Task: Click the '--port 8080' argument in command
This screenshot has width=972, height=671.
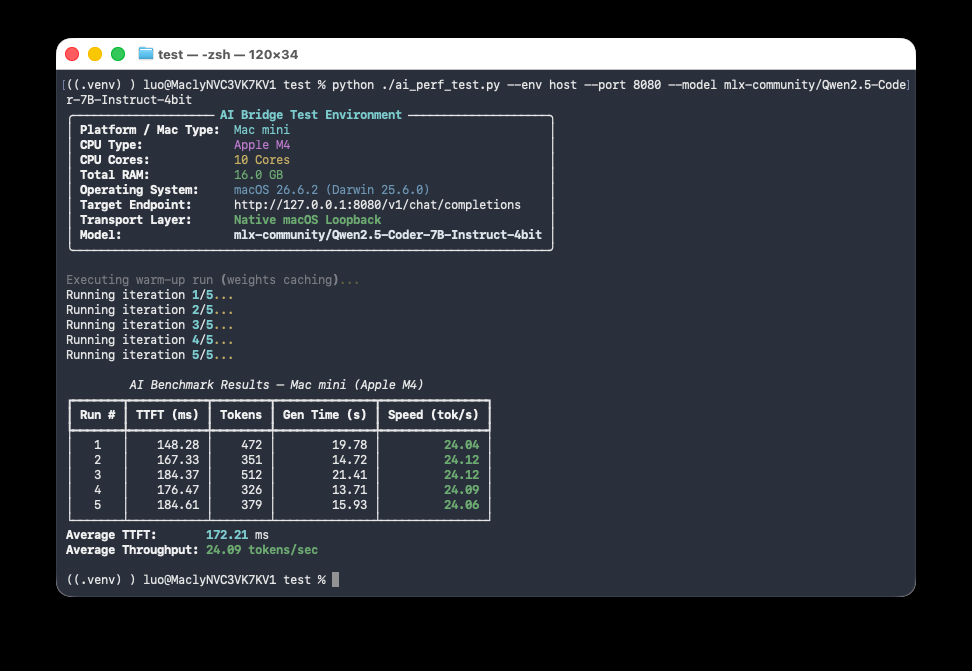Action: [x=622, y=85]
